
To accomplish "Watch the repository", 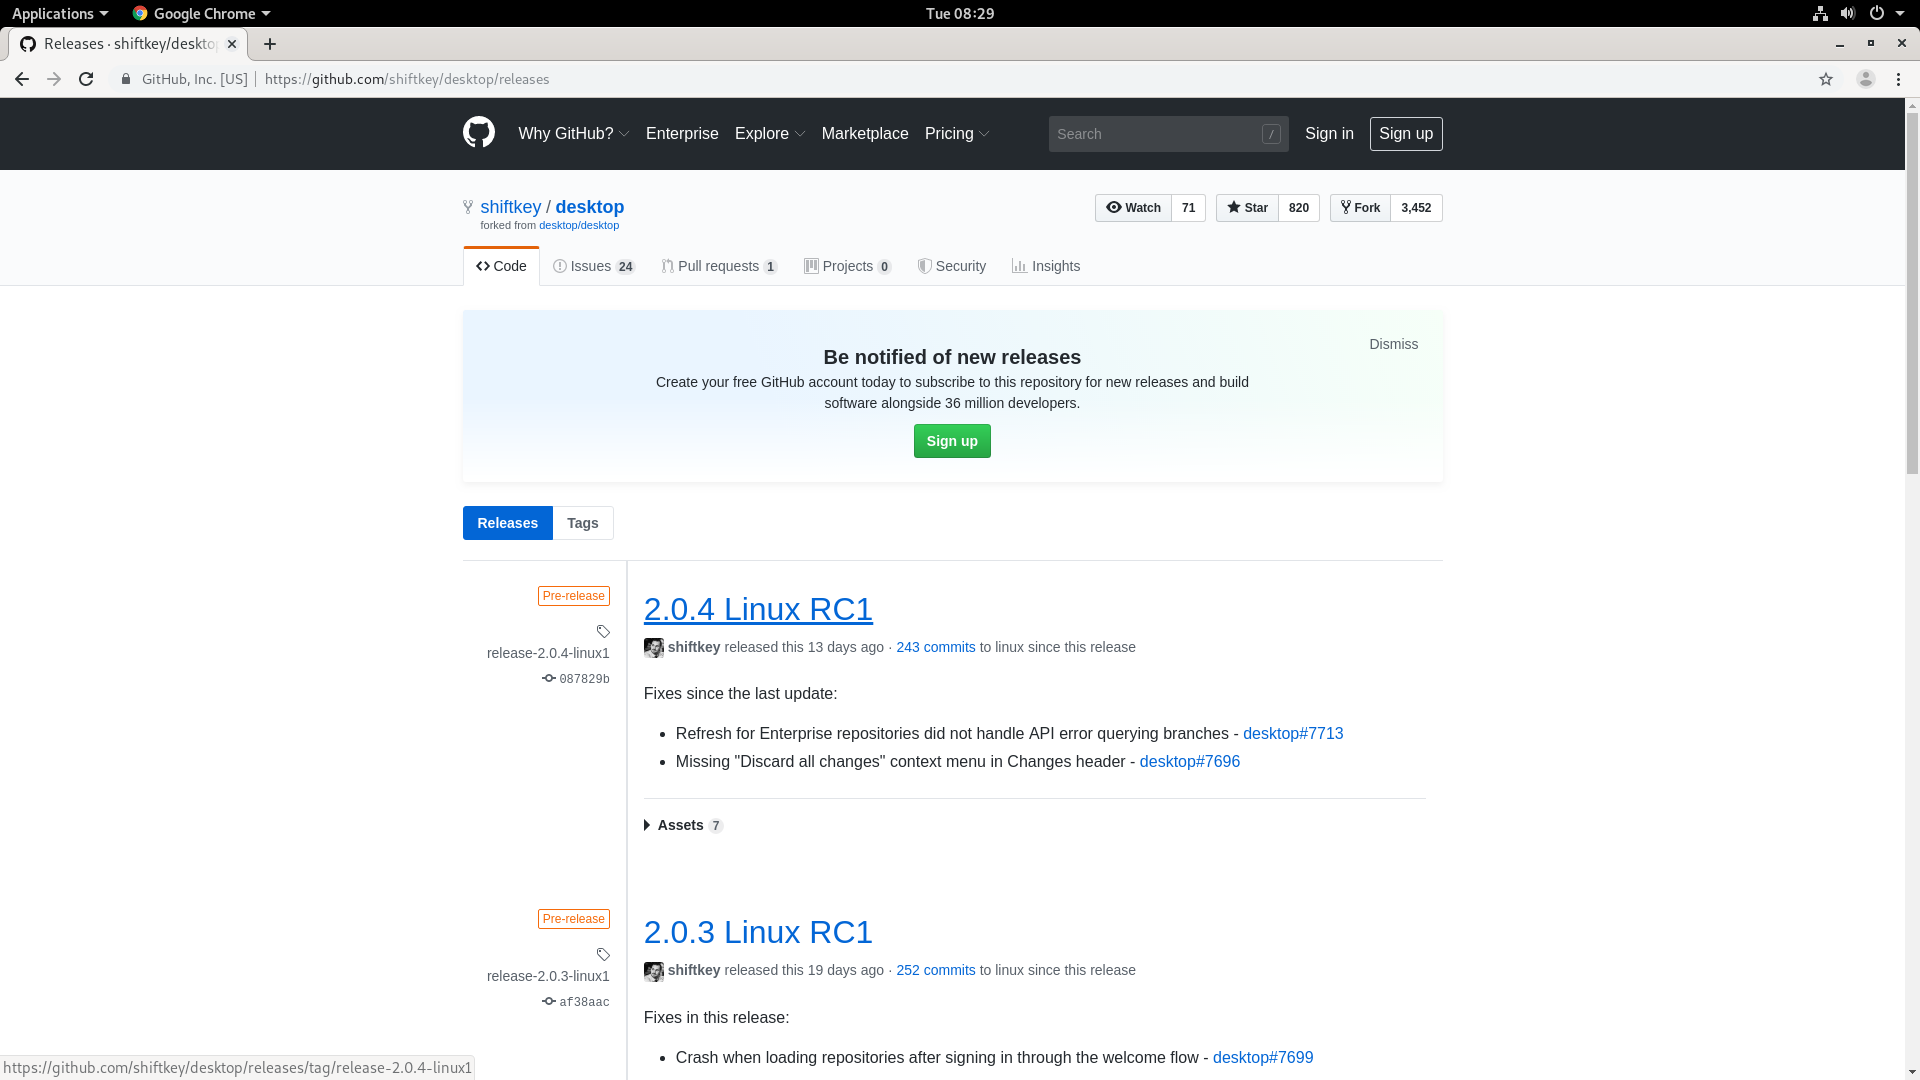I will click(x=1133, y=208).
